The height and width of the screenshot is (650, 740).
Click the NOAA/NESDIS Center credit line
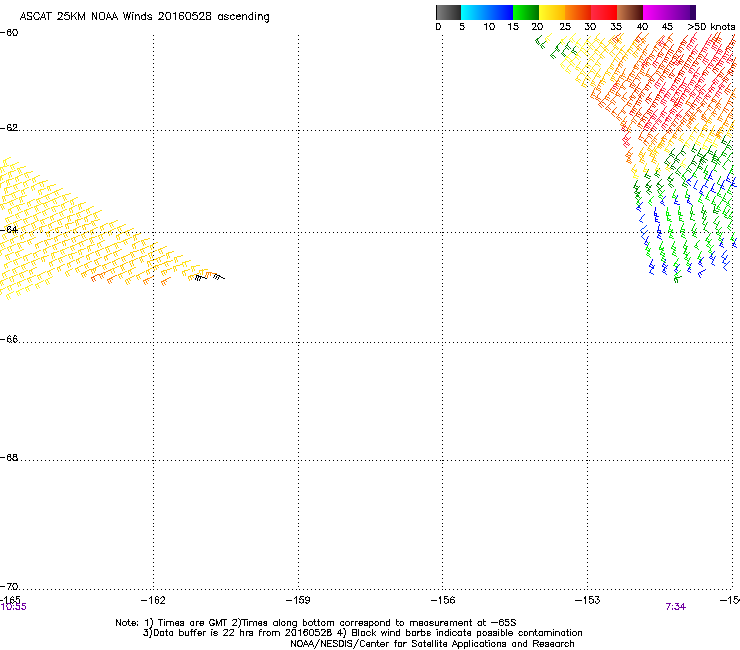coord(432,644)
